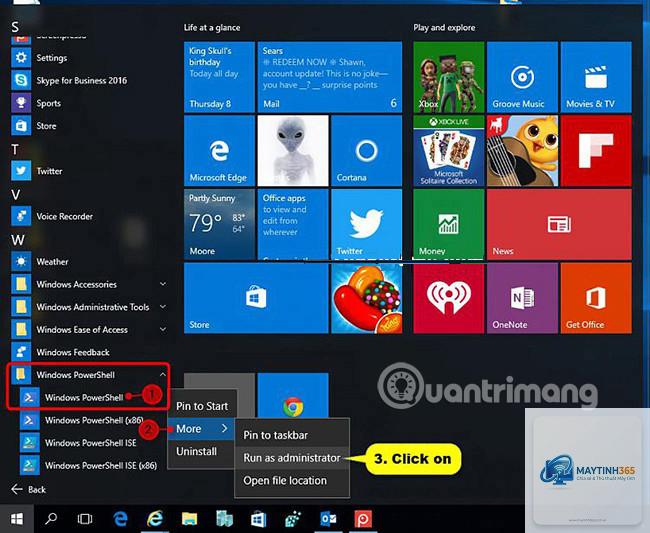Open the Get Office tile
Image resolution: width=650 pixels, height=533 pixels.
tap(596, 298)
